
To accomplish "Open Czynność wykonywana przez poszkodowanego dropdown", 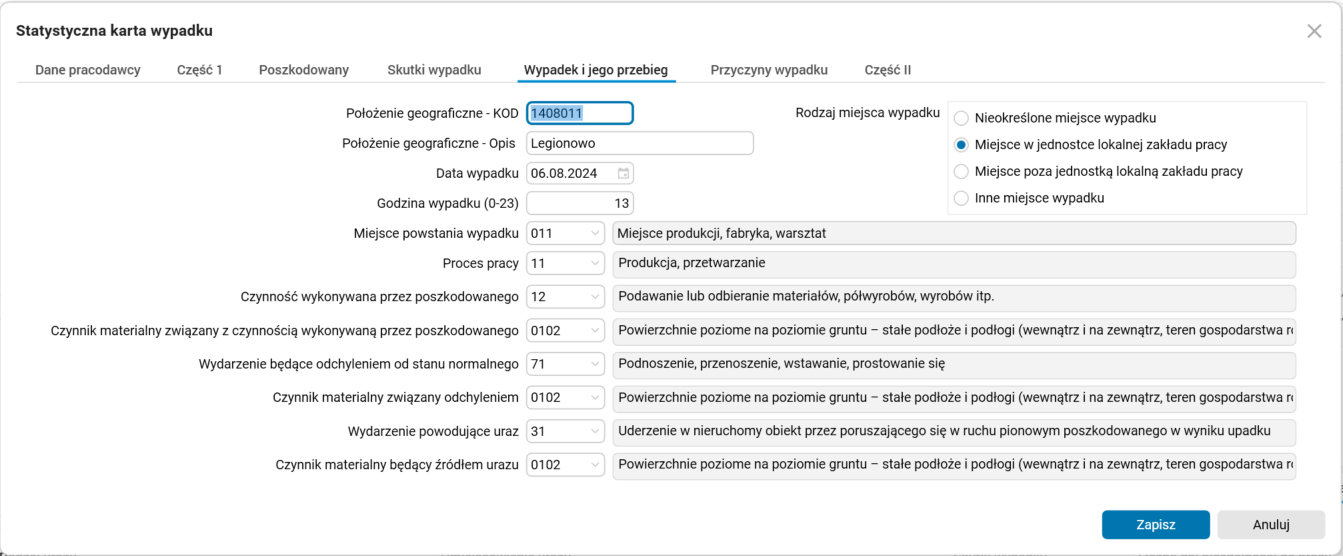I will (595, 297).
